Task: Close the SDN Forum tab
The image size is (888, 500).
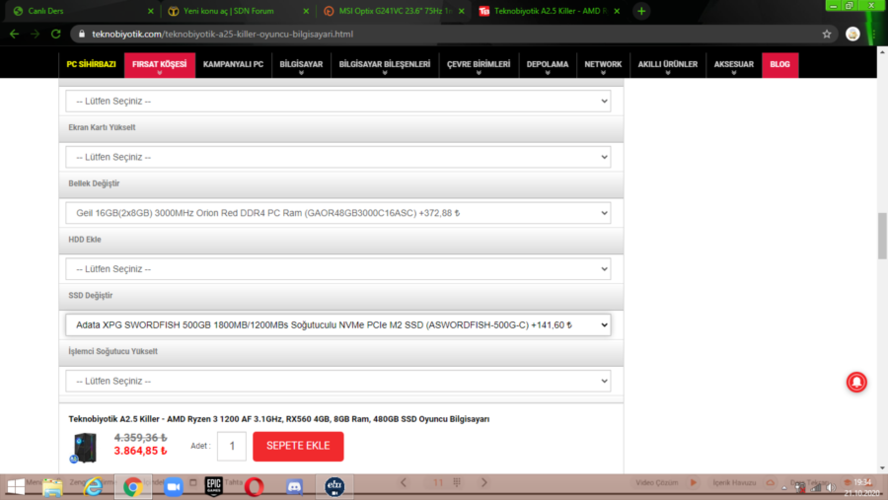Action: coord(306,11)
